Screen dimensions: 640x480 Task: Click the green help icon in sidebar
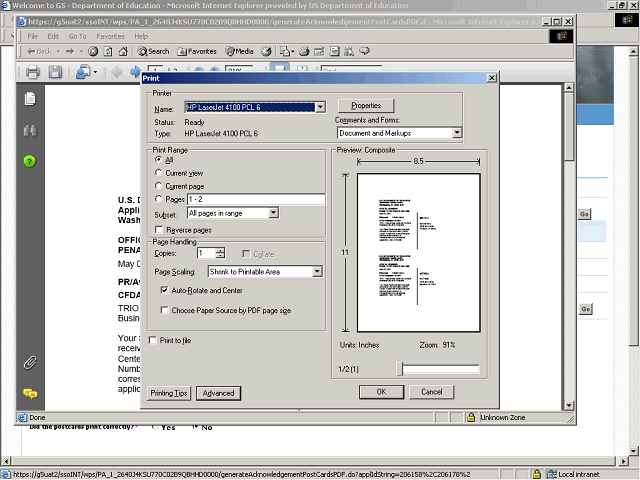point(29,162)
